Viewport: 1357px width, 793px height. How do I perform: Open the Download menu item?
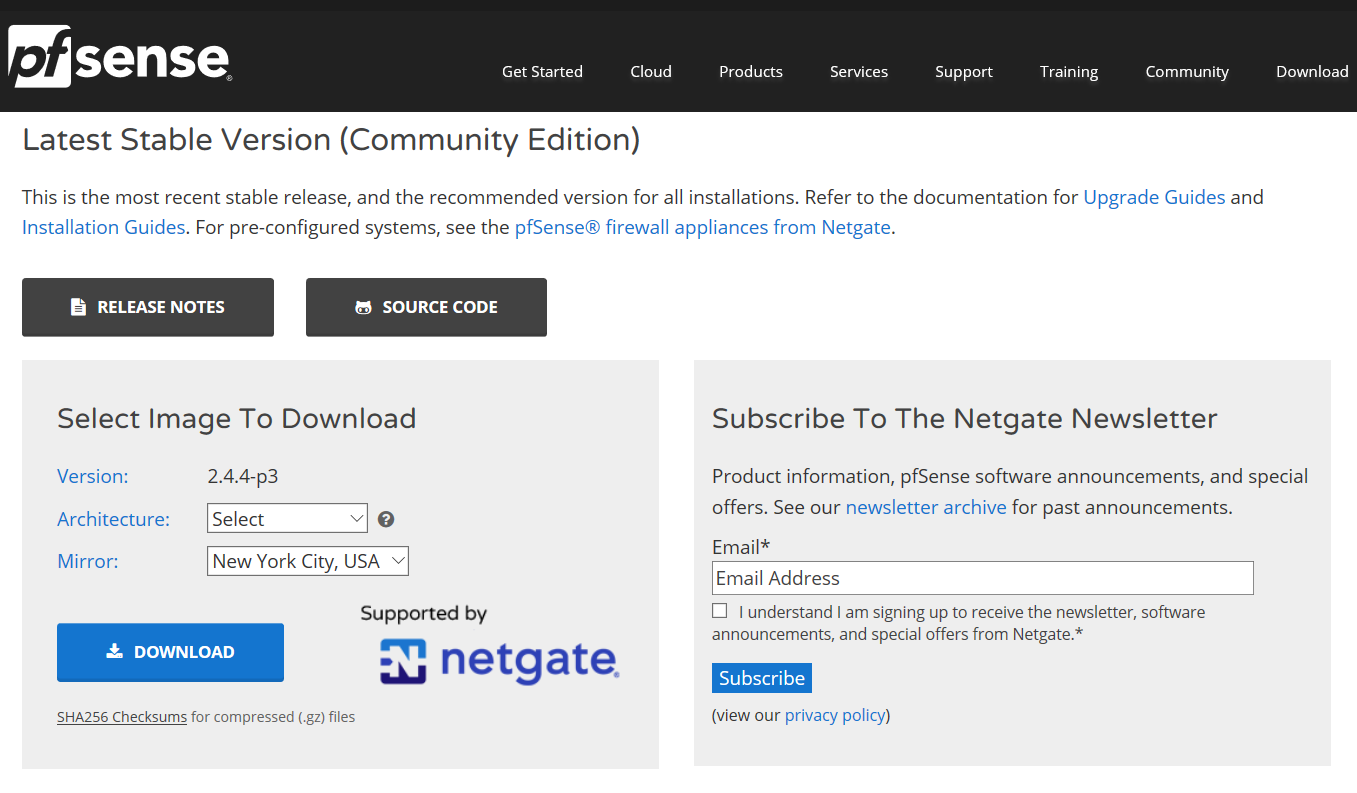pyautogui.click(x=1312, y=72)
